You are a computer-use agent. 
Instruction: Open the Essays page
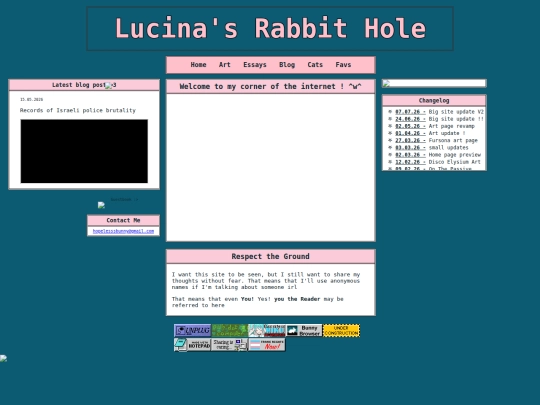(255, 65)
